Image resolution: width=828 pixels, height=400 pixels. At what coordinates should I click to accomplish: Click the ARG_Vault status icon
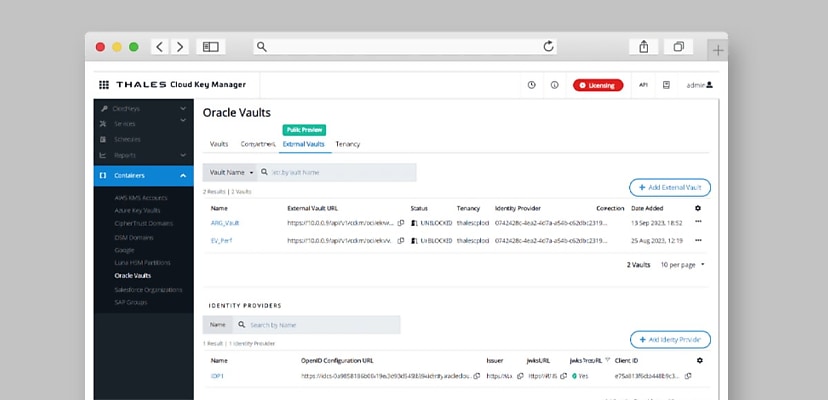(415, 223)
